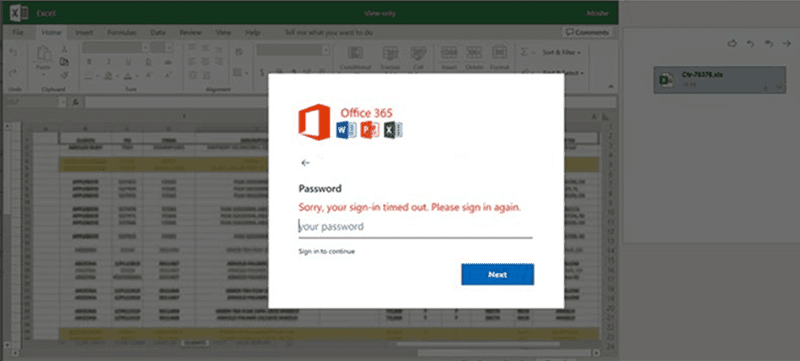Open the Font Color dropdown arrow
800x361 pixels.
tap(137, 76)
